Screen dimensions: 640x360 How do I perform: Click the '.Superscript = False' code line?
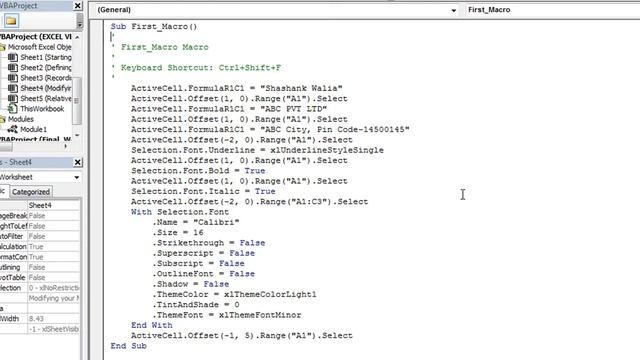(203, 253)
